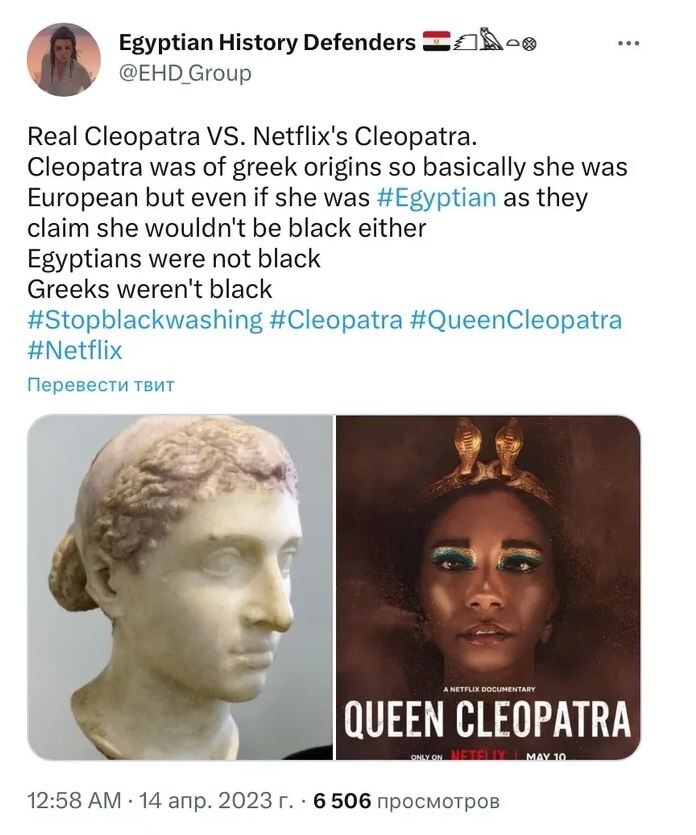Click Перевести твит to translate tweet
The height and width of the screenshot is (835, 696).
(101, 384)
